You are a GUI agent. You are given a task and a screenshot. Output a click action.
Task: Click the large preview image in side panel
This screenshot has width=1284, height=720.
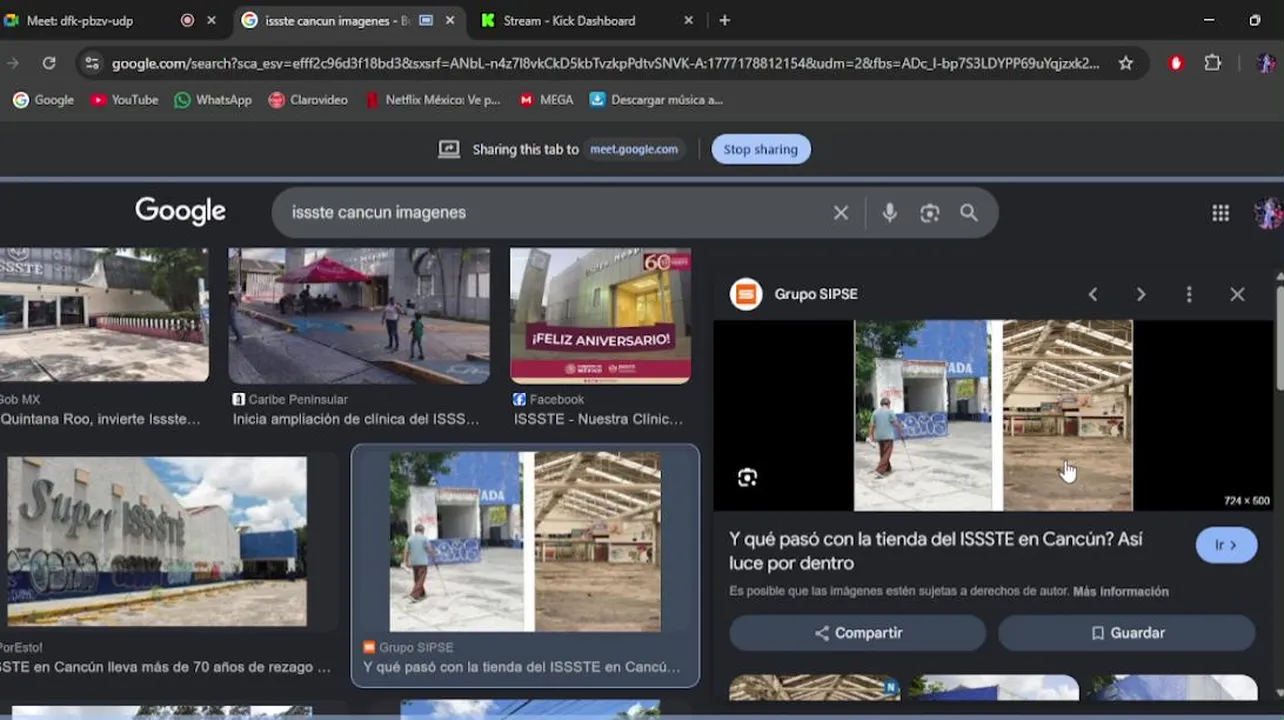tap(993, 415)
